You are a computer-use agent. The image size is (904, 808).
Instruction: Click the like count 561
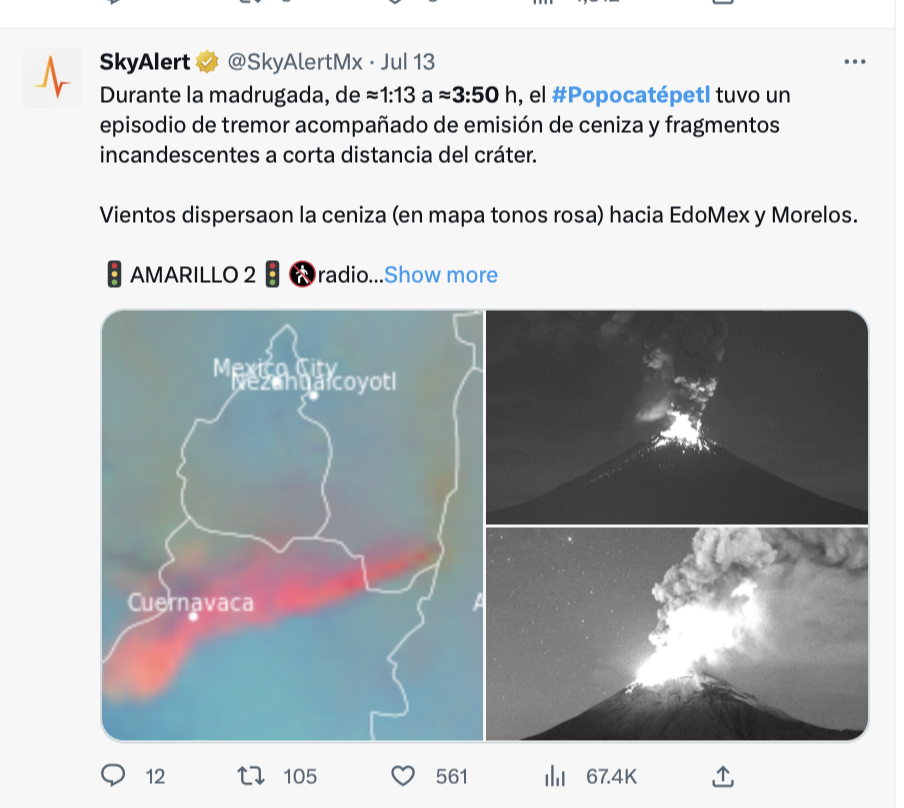pyautogui.click(x=451, y=776)
